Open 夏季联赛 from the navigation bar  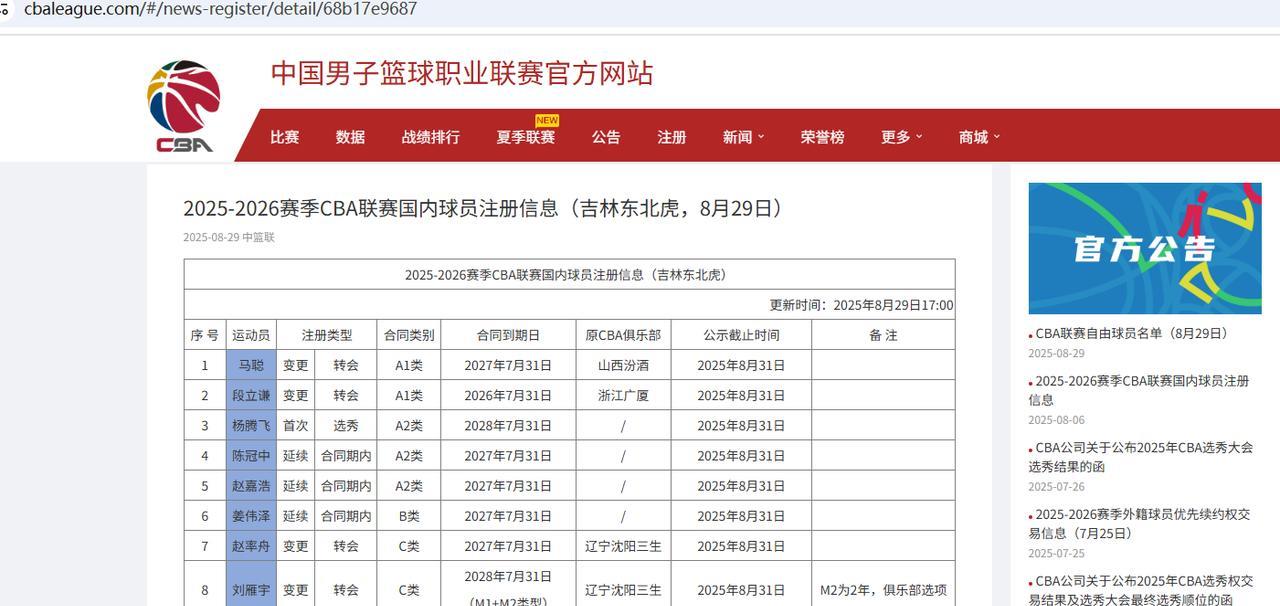point(526,137)
